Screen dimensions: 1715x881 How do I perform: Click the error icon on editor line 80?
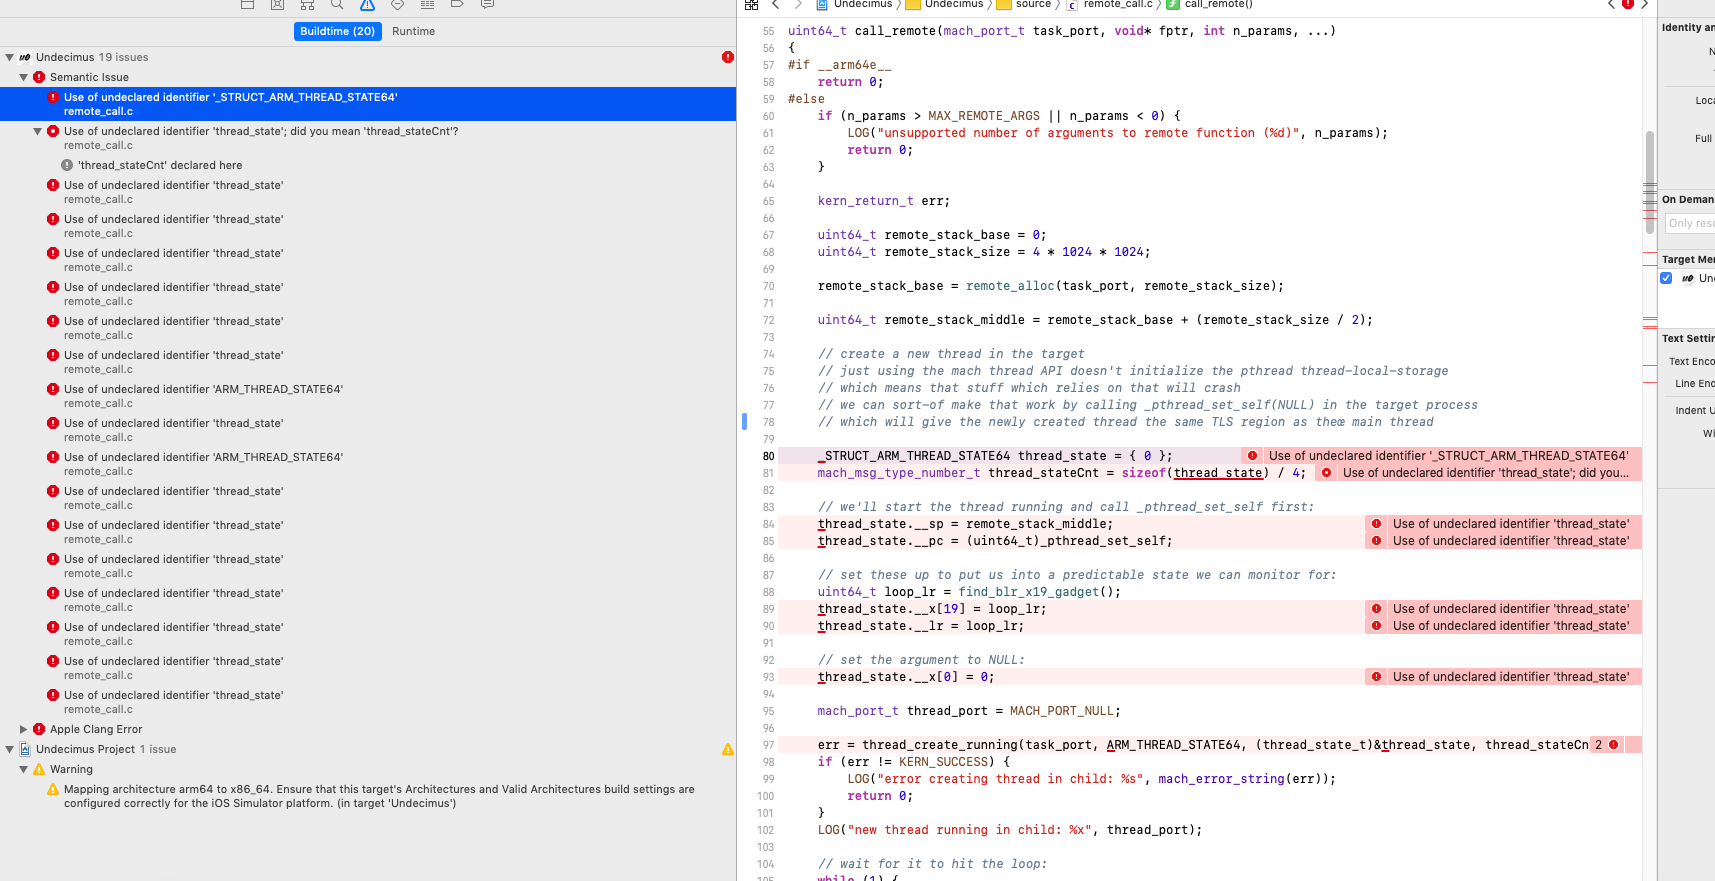tap(1252, 456)
